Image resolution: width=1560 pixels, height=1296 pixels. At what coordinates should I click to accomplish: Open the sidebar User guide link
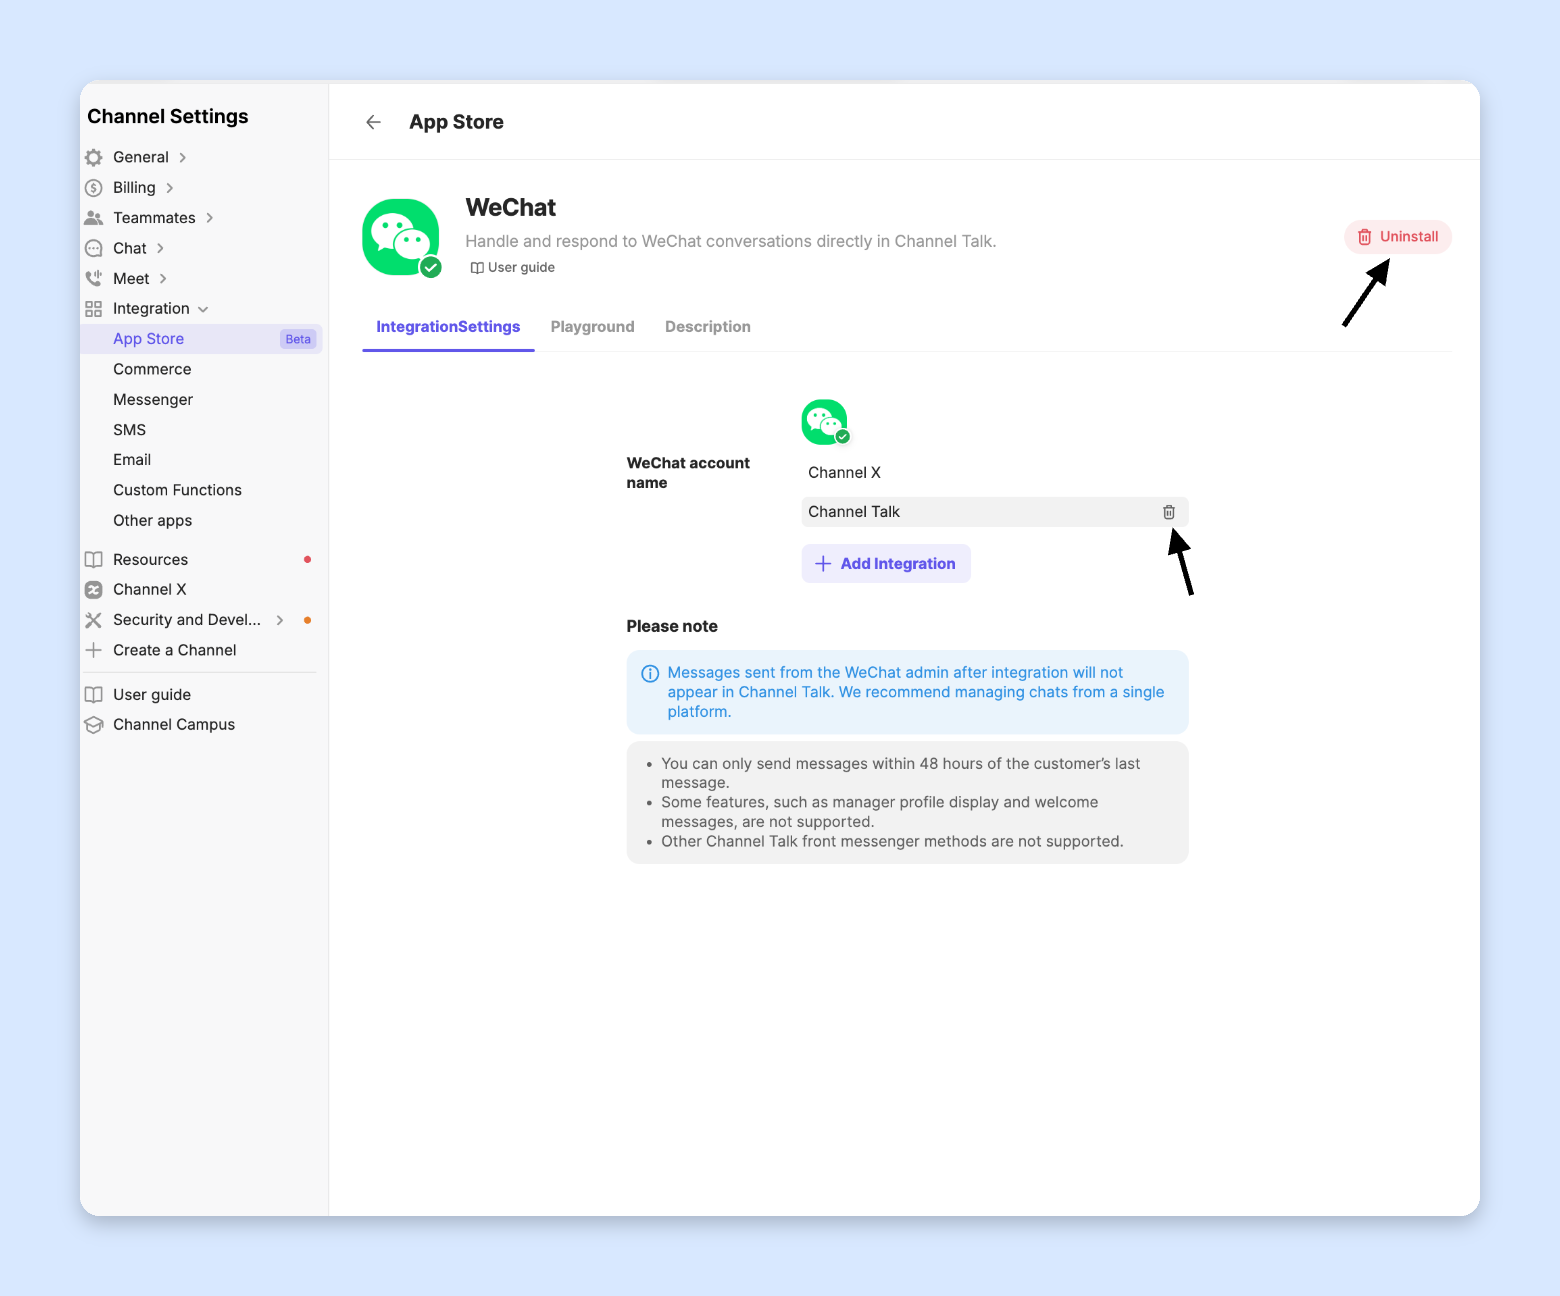pos(152,695)
